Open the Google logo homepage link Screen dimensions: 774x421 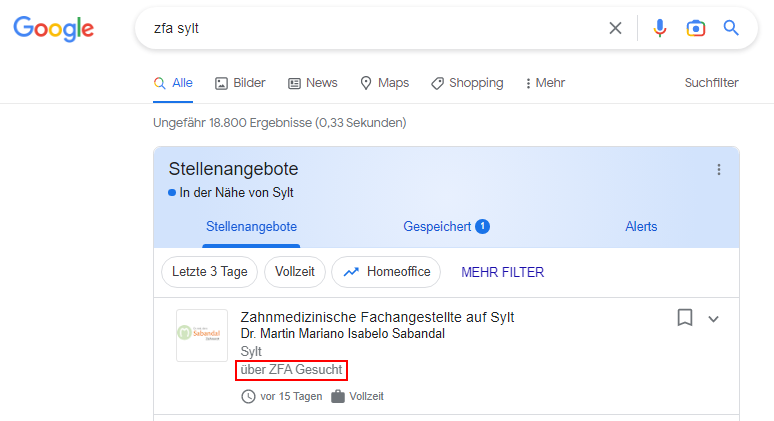pos(53,28)
